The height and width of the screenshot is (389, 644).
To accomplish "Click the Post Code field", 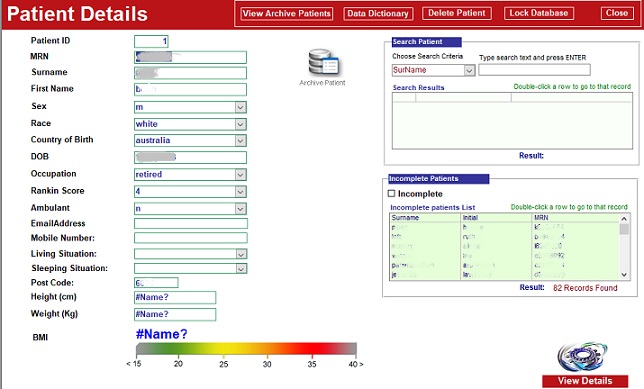I will point(156,283).
